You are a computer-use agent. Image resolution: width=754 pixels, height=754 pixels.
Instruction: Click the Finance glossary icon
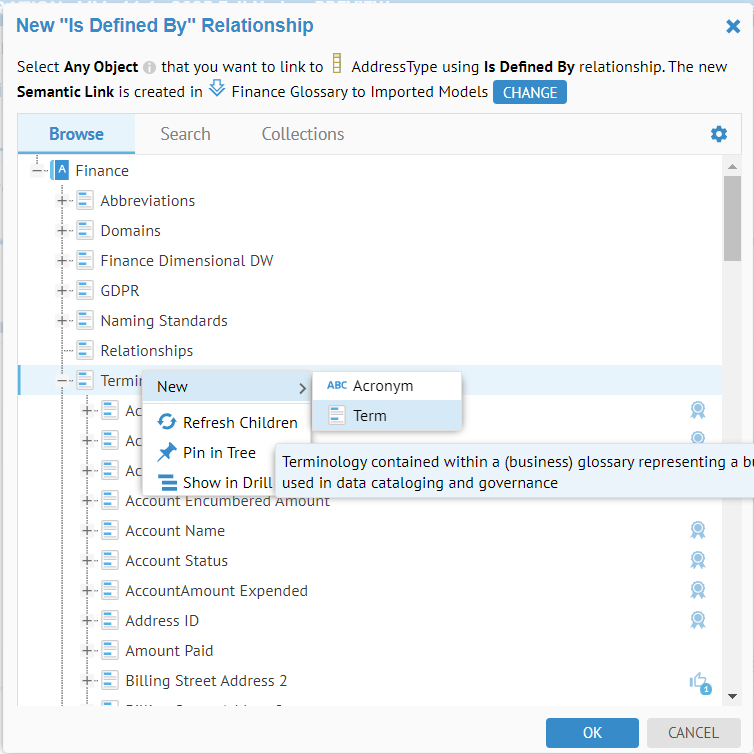(60, 171)
